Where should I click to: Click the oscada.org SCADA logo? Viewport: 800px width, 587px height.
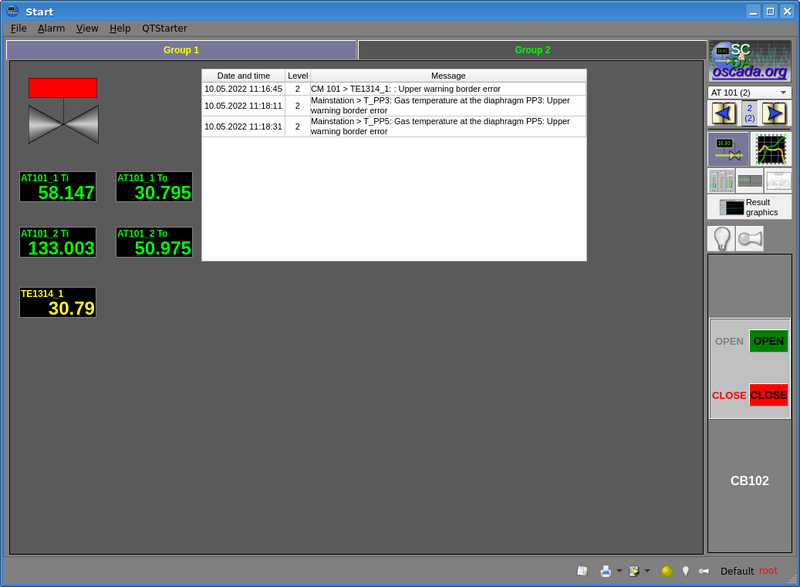pyautogui.click(x=749, y=61)
